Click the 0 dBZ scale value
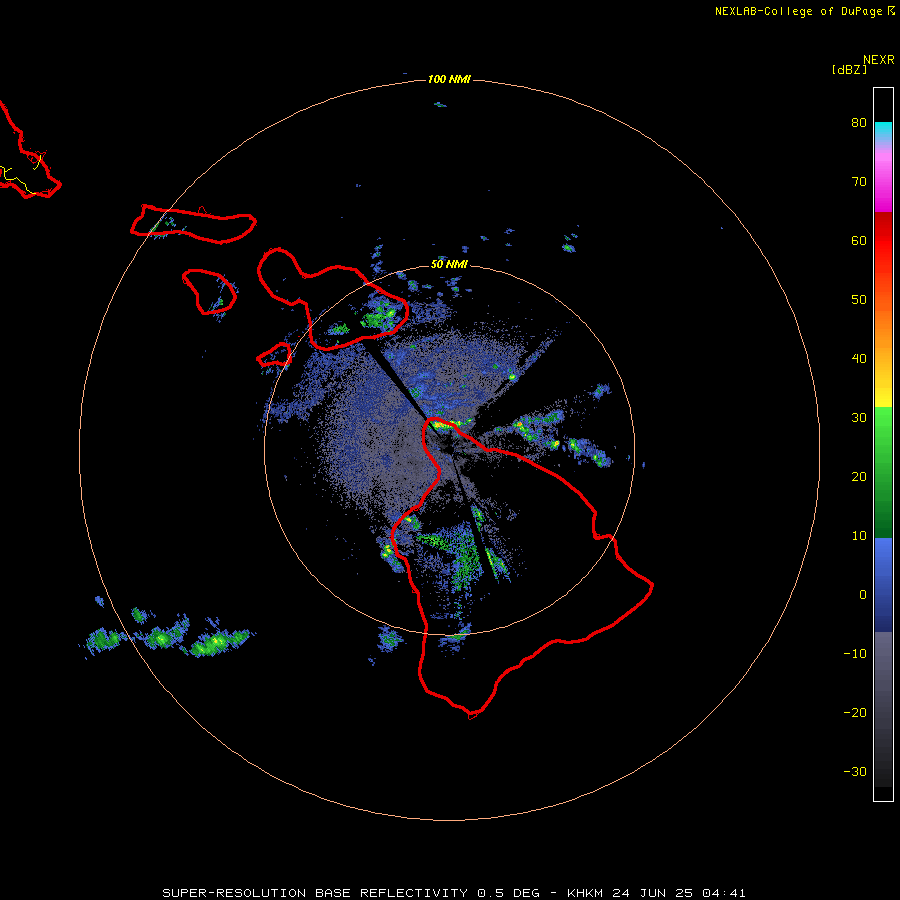 click(863, 595)
